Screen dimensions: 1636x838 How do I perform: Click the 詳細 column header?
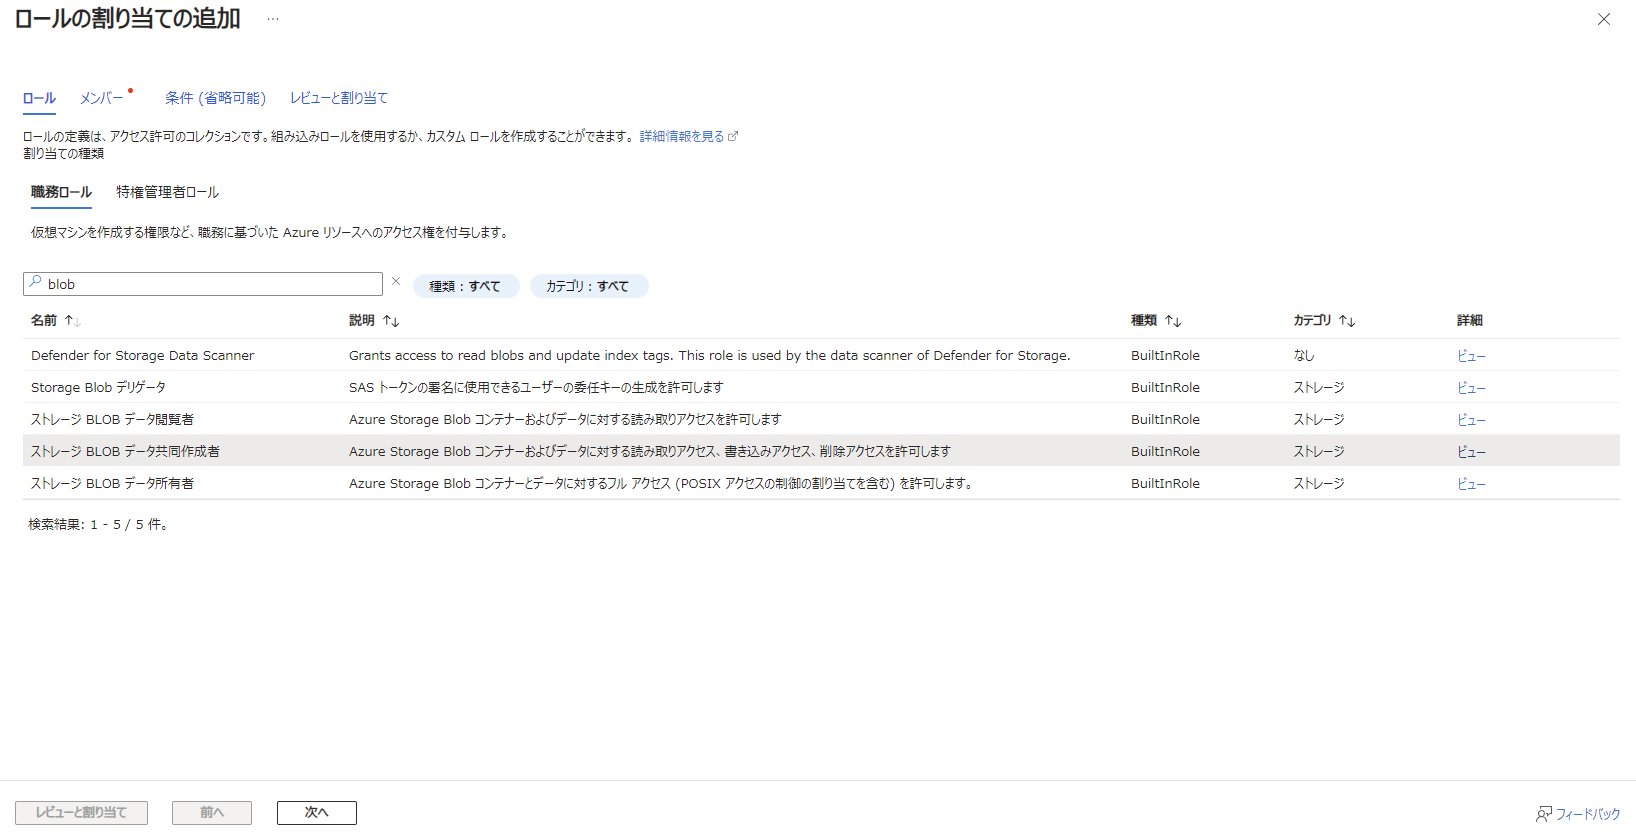tap(1470, 320)
